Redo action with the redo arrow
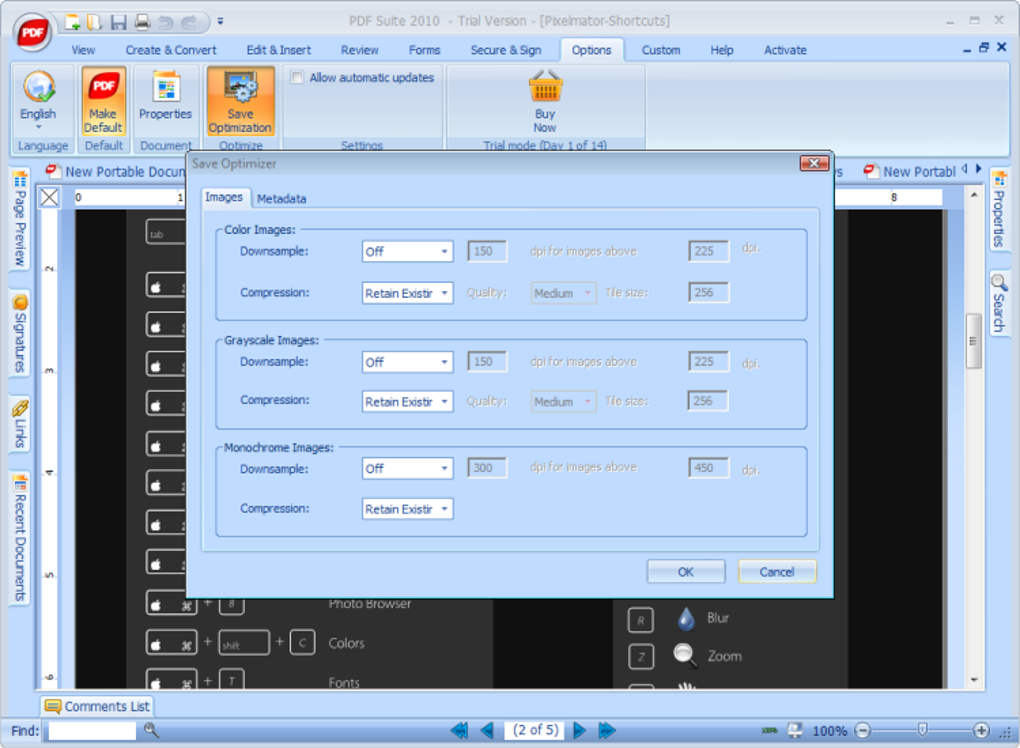 pyautogui.click(x=189, y=22)
